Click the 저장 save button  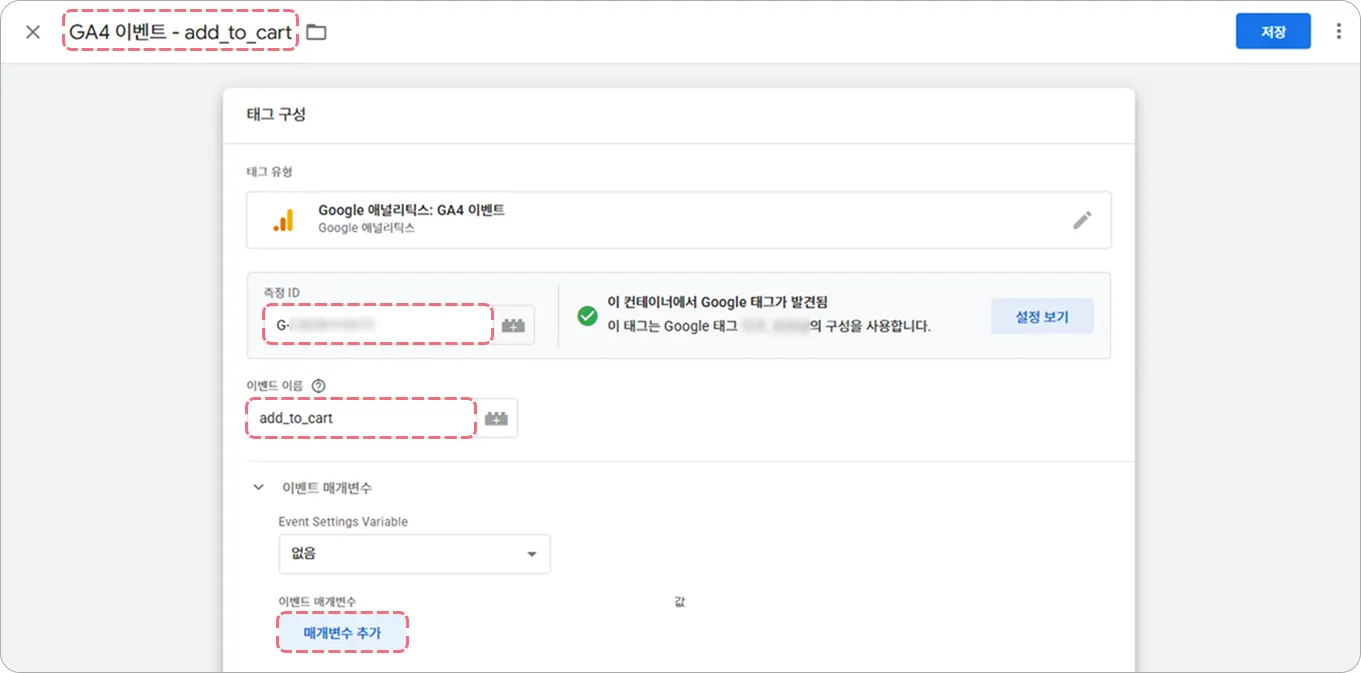tap(1273, 32)
